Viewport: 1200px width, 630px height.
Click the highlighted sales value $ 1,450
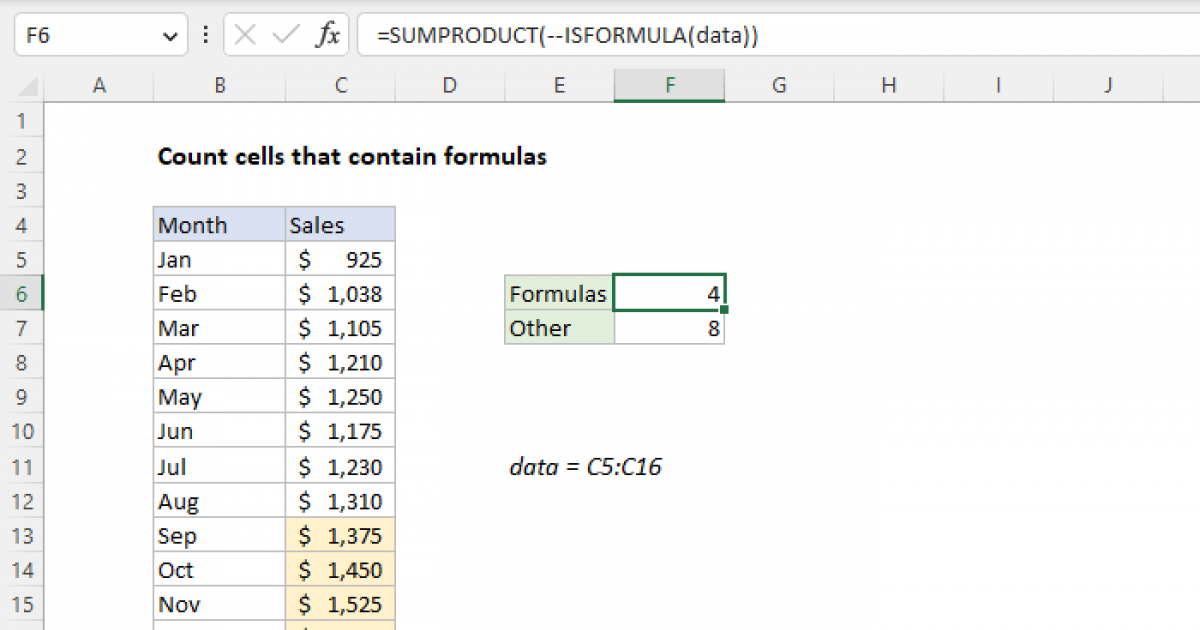[x=341, y=571]
